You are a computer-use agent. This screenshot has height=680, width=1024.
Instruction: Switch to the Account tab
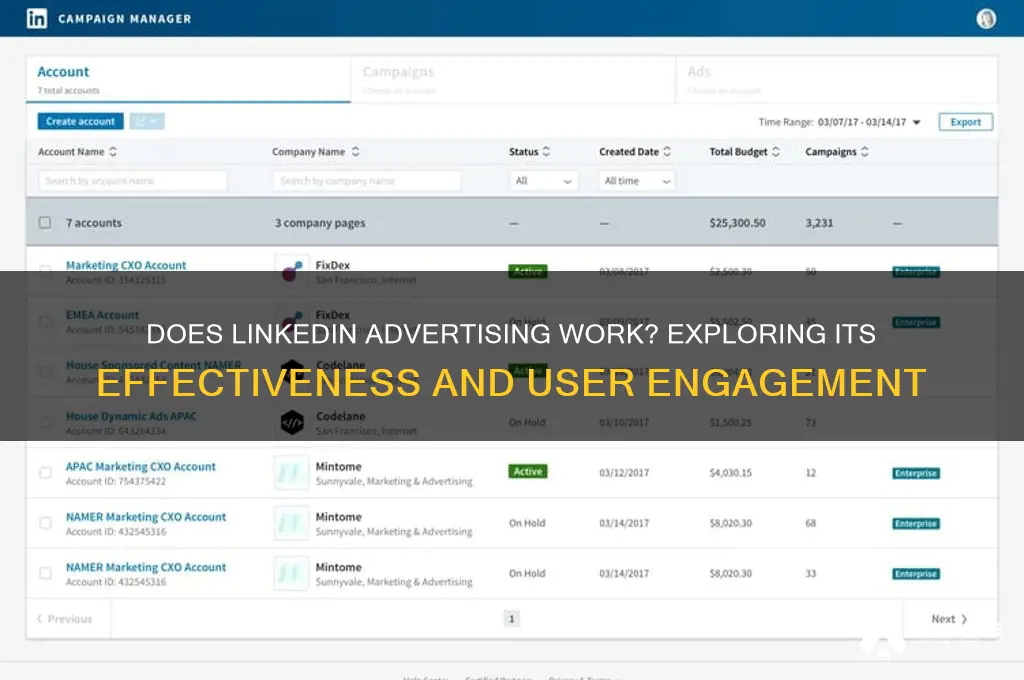coord(188,80)
